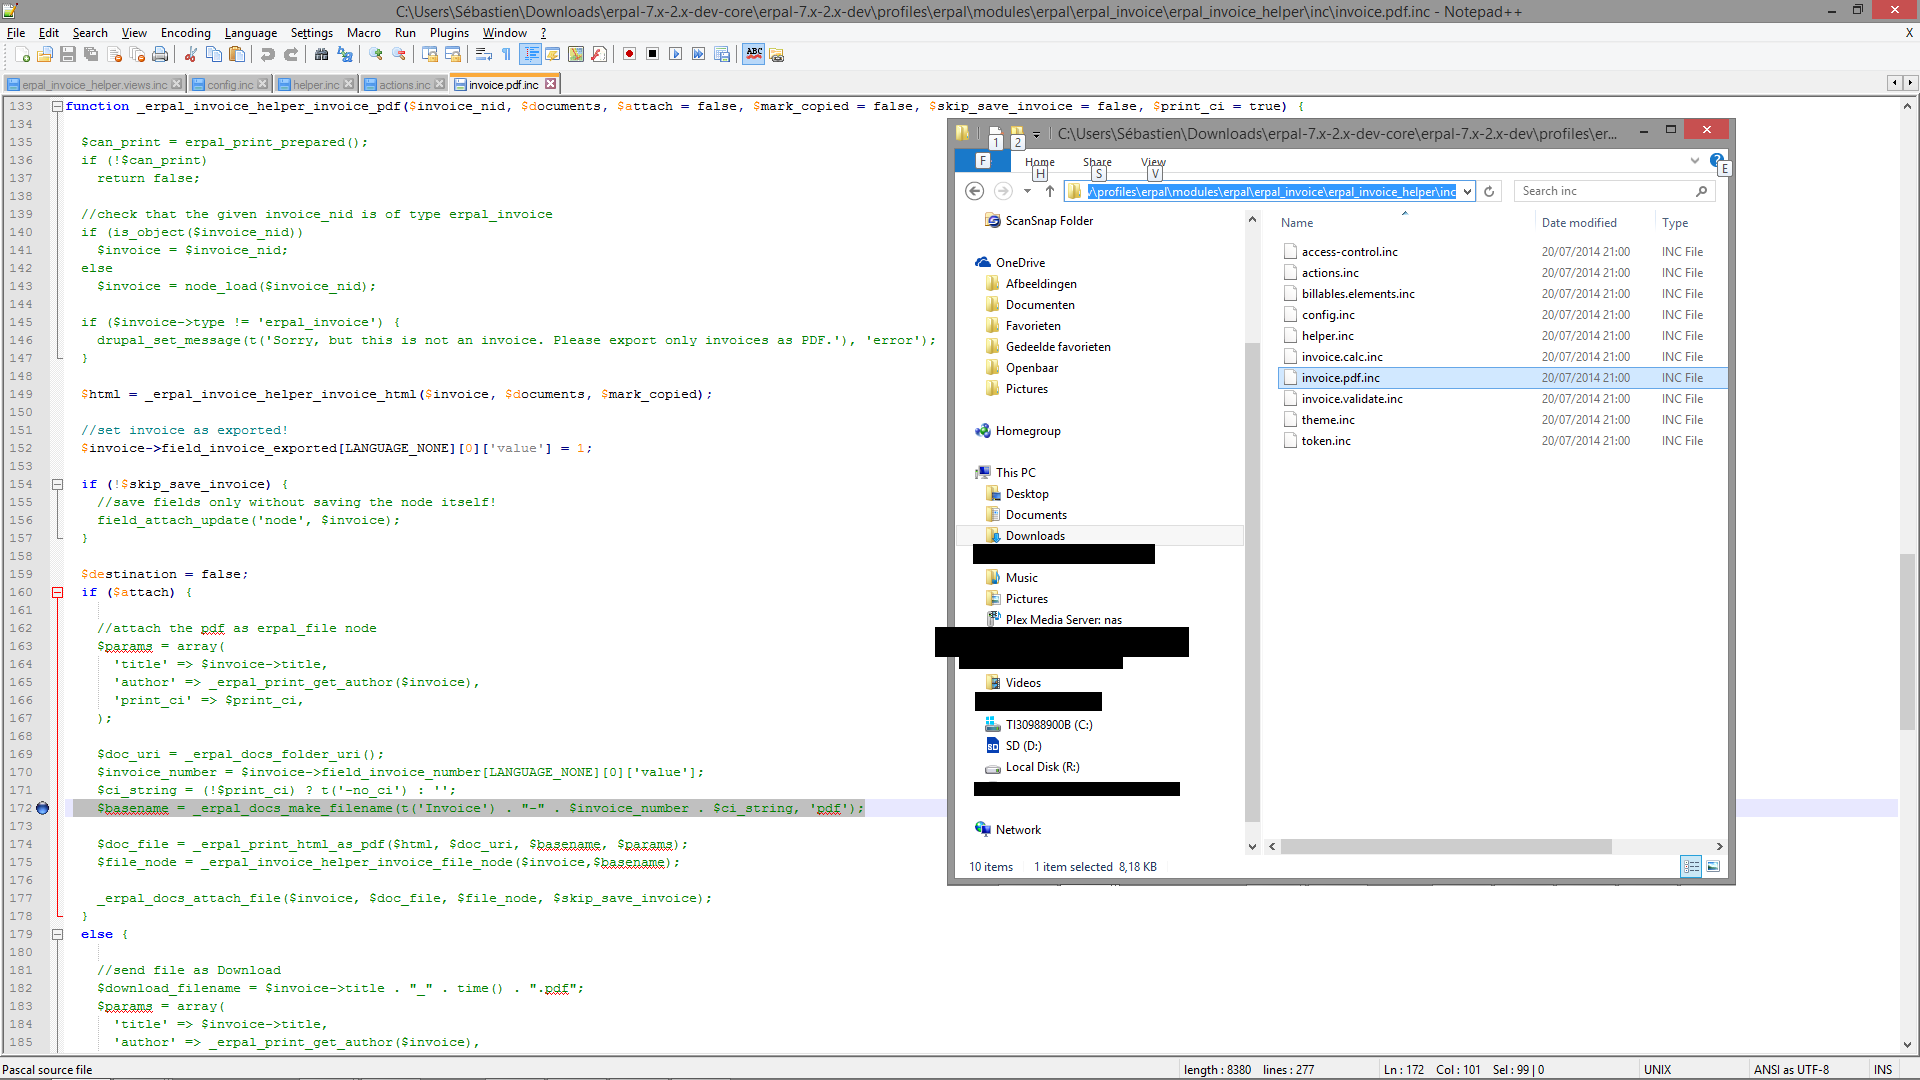Screen dimensions: 1920x1080
Task: Click the Close All toolbar icon
Action: 137,54
